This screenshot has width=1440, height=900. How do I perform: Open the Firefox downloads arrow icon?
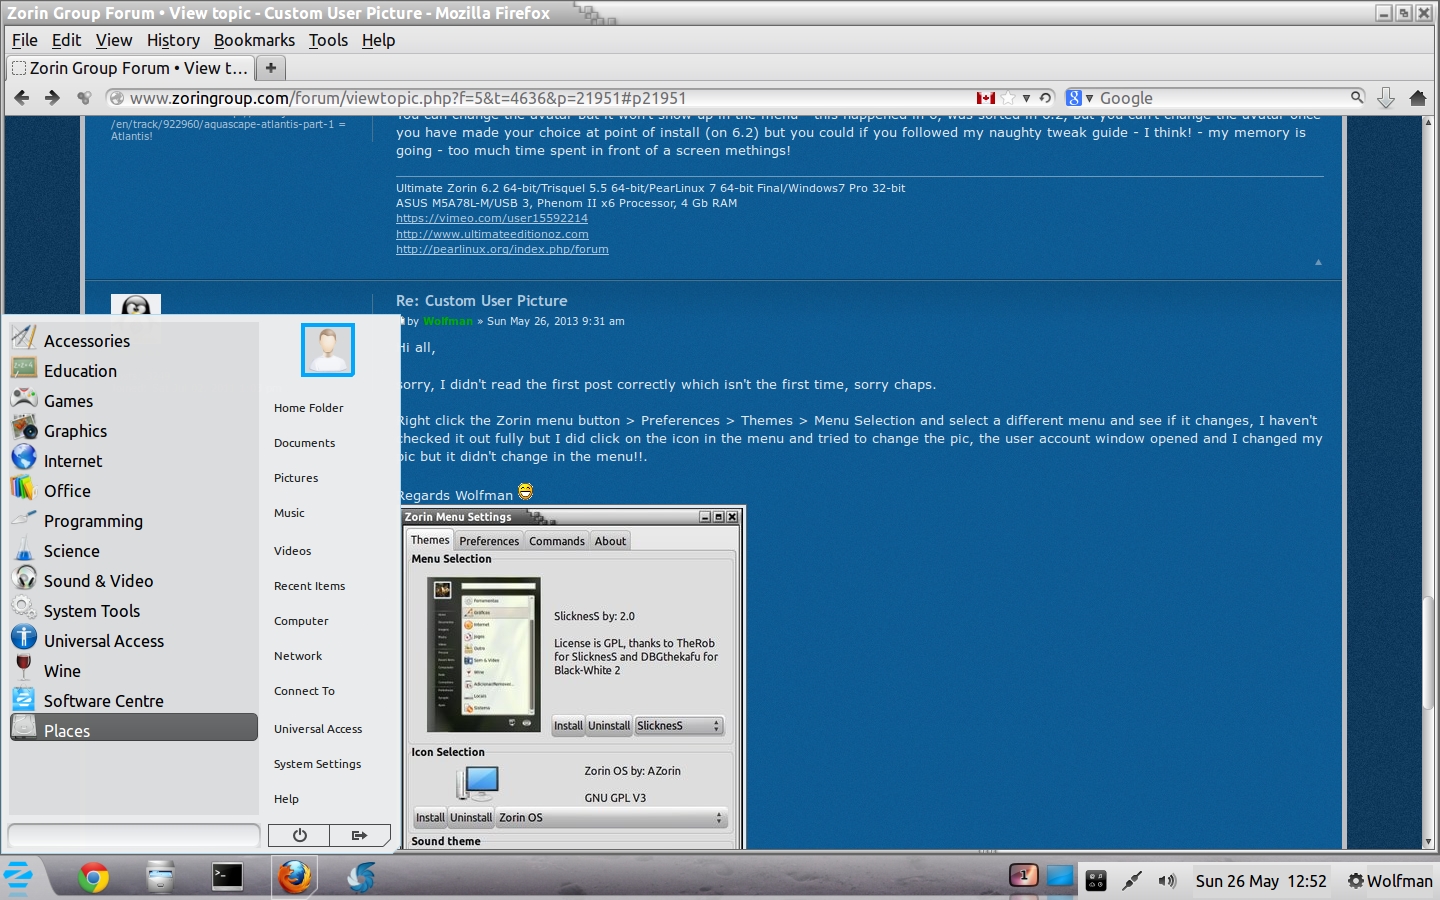pyautogui.click(x=1386, y=98)
